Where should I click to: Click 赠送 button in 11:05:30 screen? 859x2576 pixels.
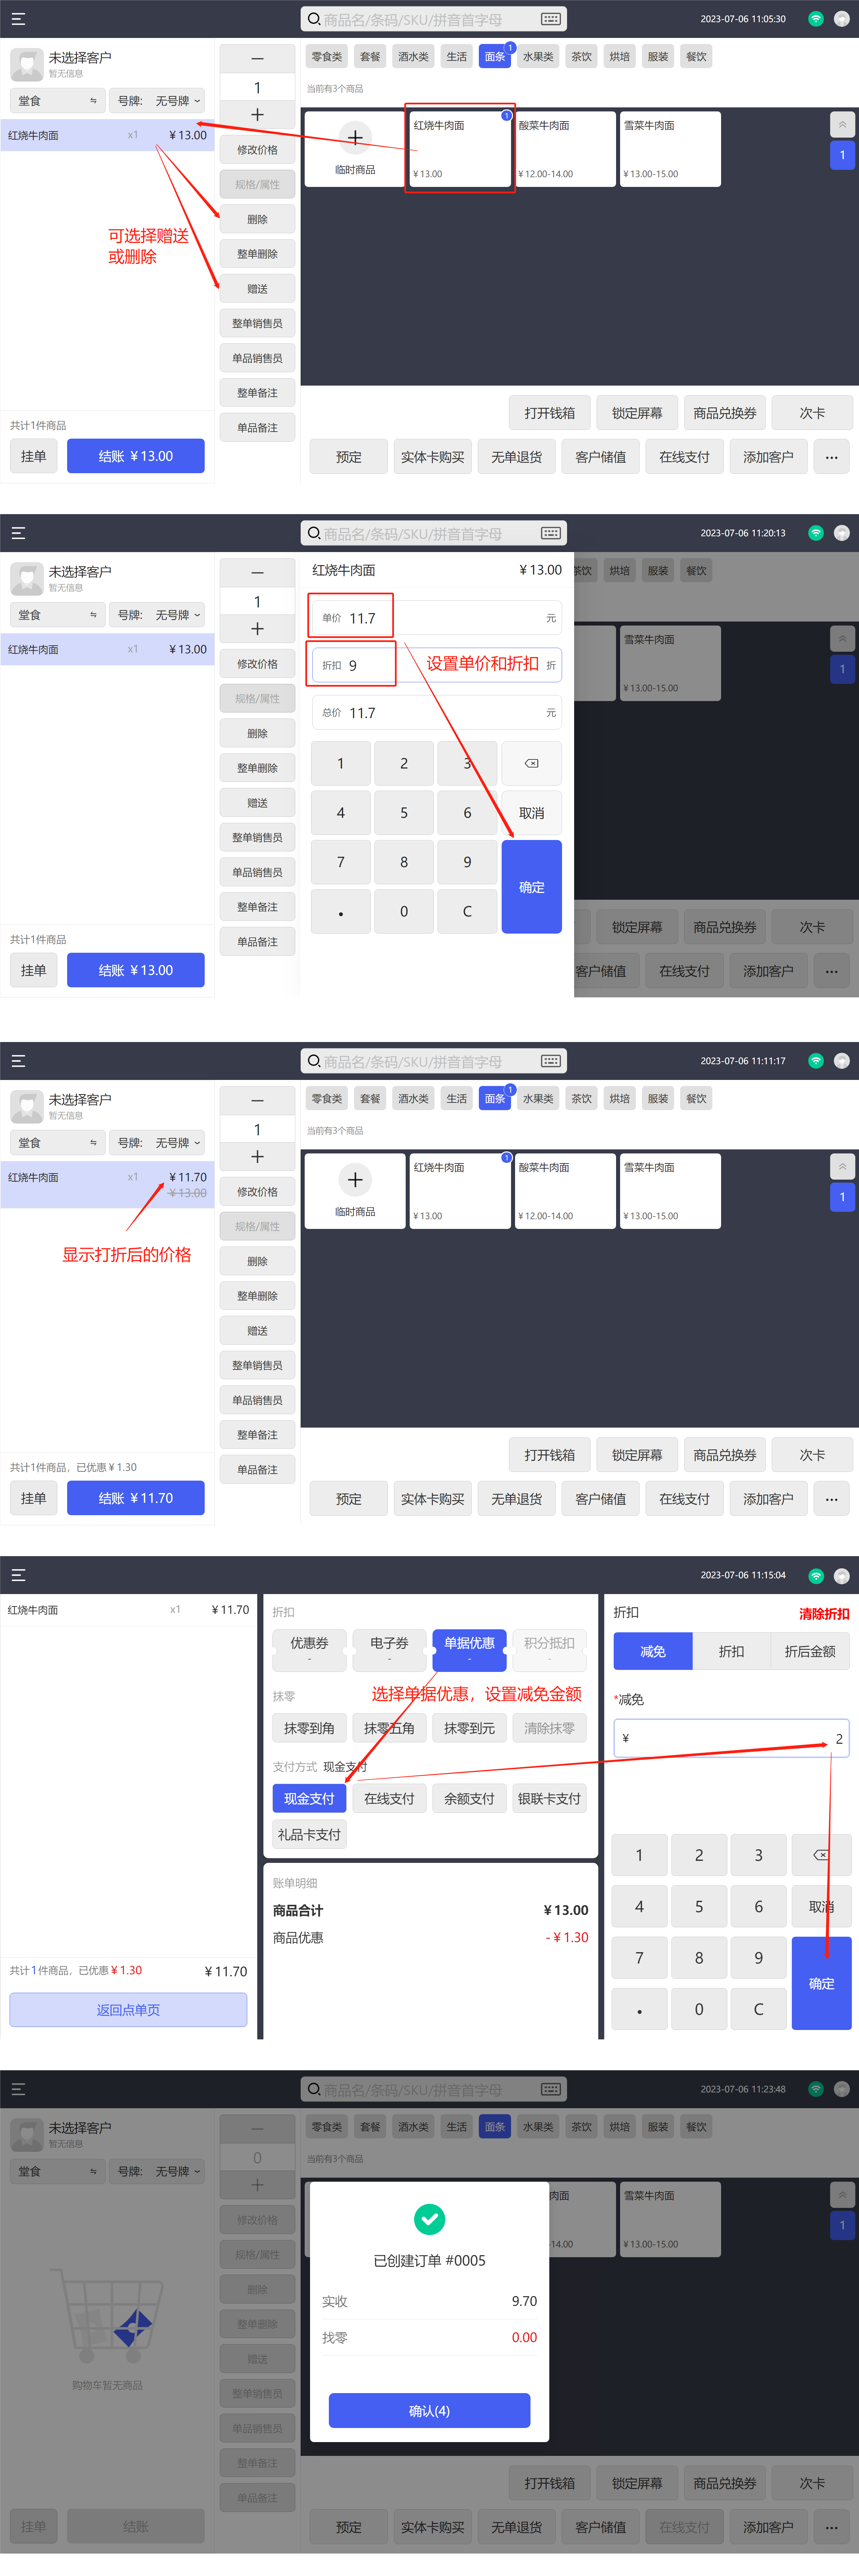pyautogui.click(x=257, y=289)
